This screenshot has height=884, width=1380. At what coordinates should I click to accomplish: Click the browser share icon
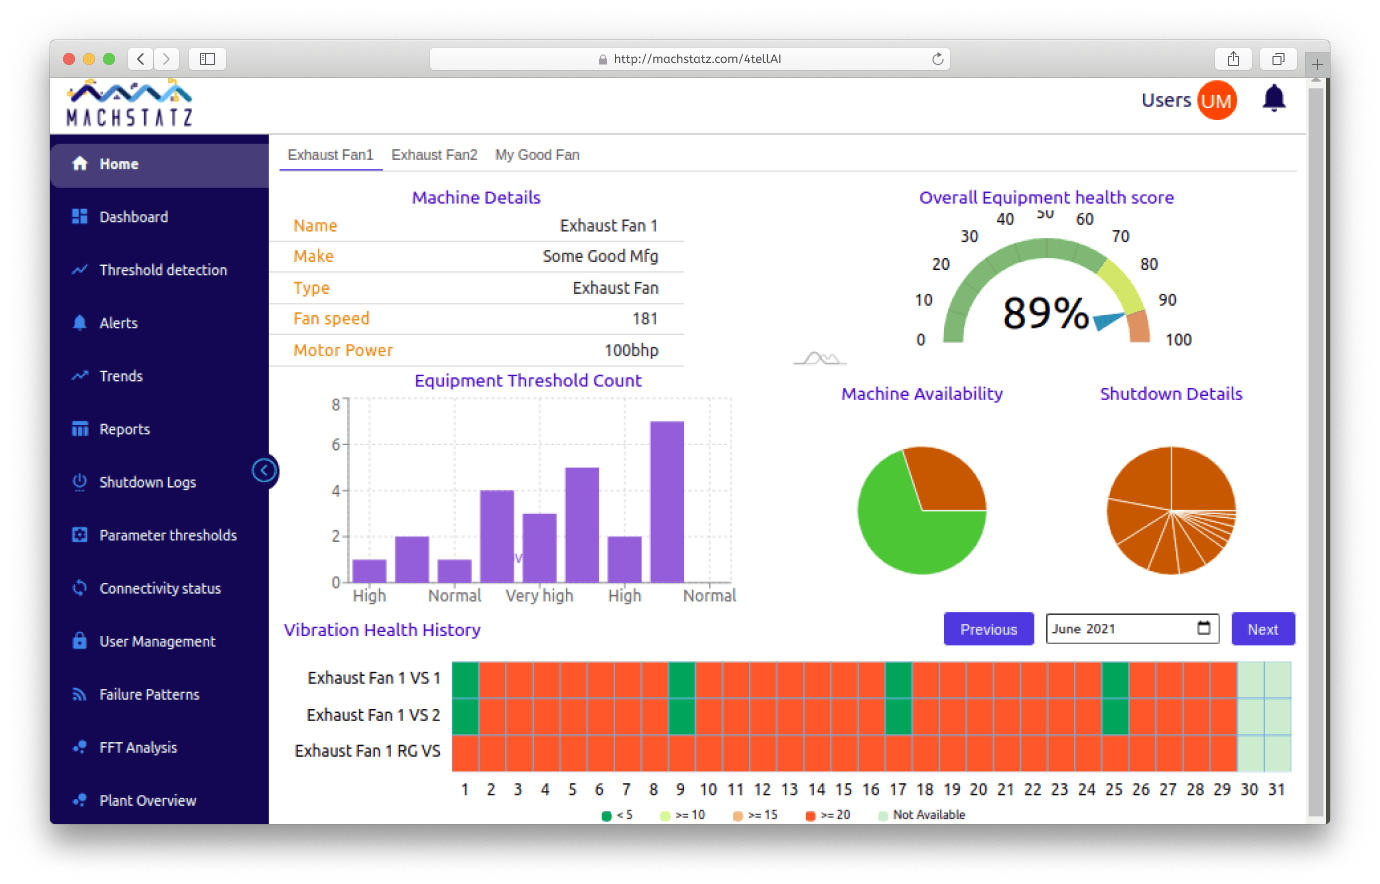click(1233, 59)
